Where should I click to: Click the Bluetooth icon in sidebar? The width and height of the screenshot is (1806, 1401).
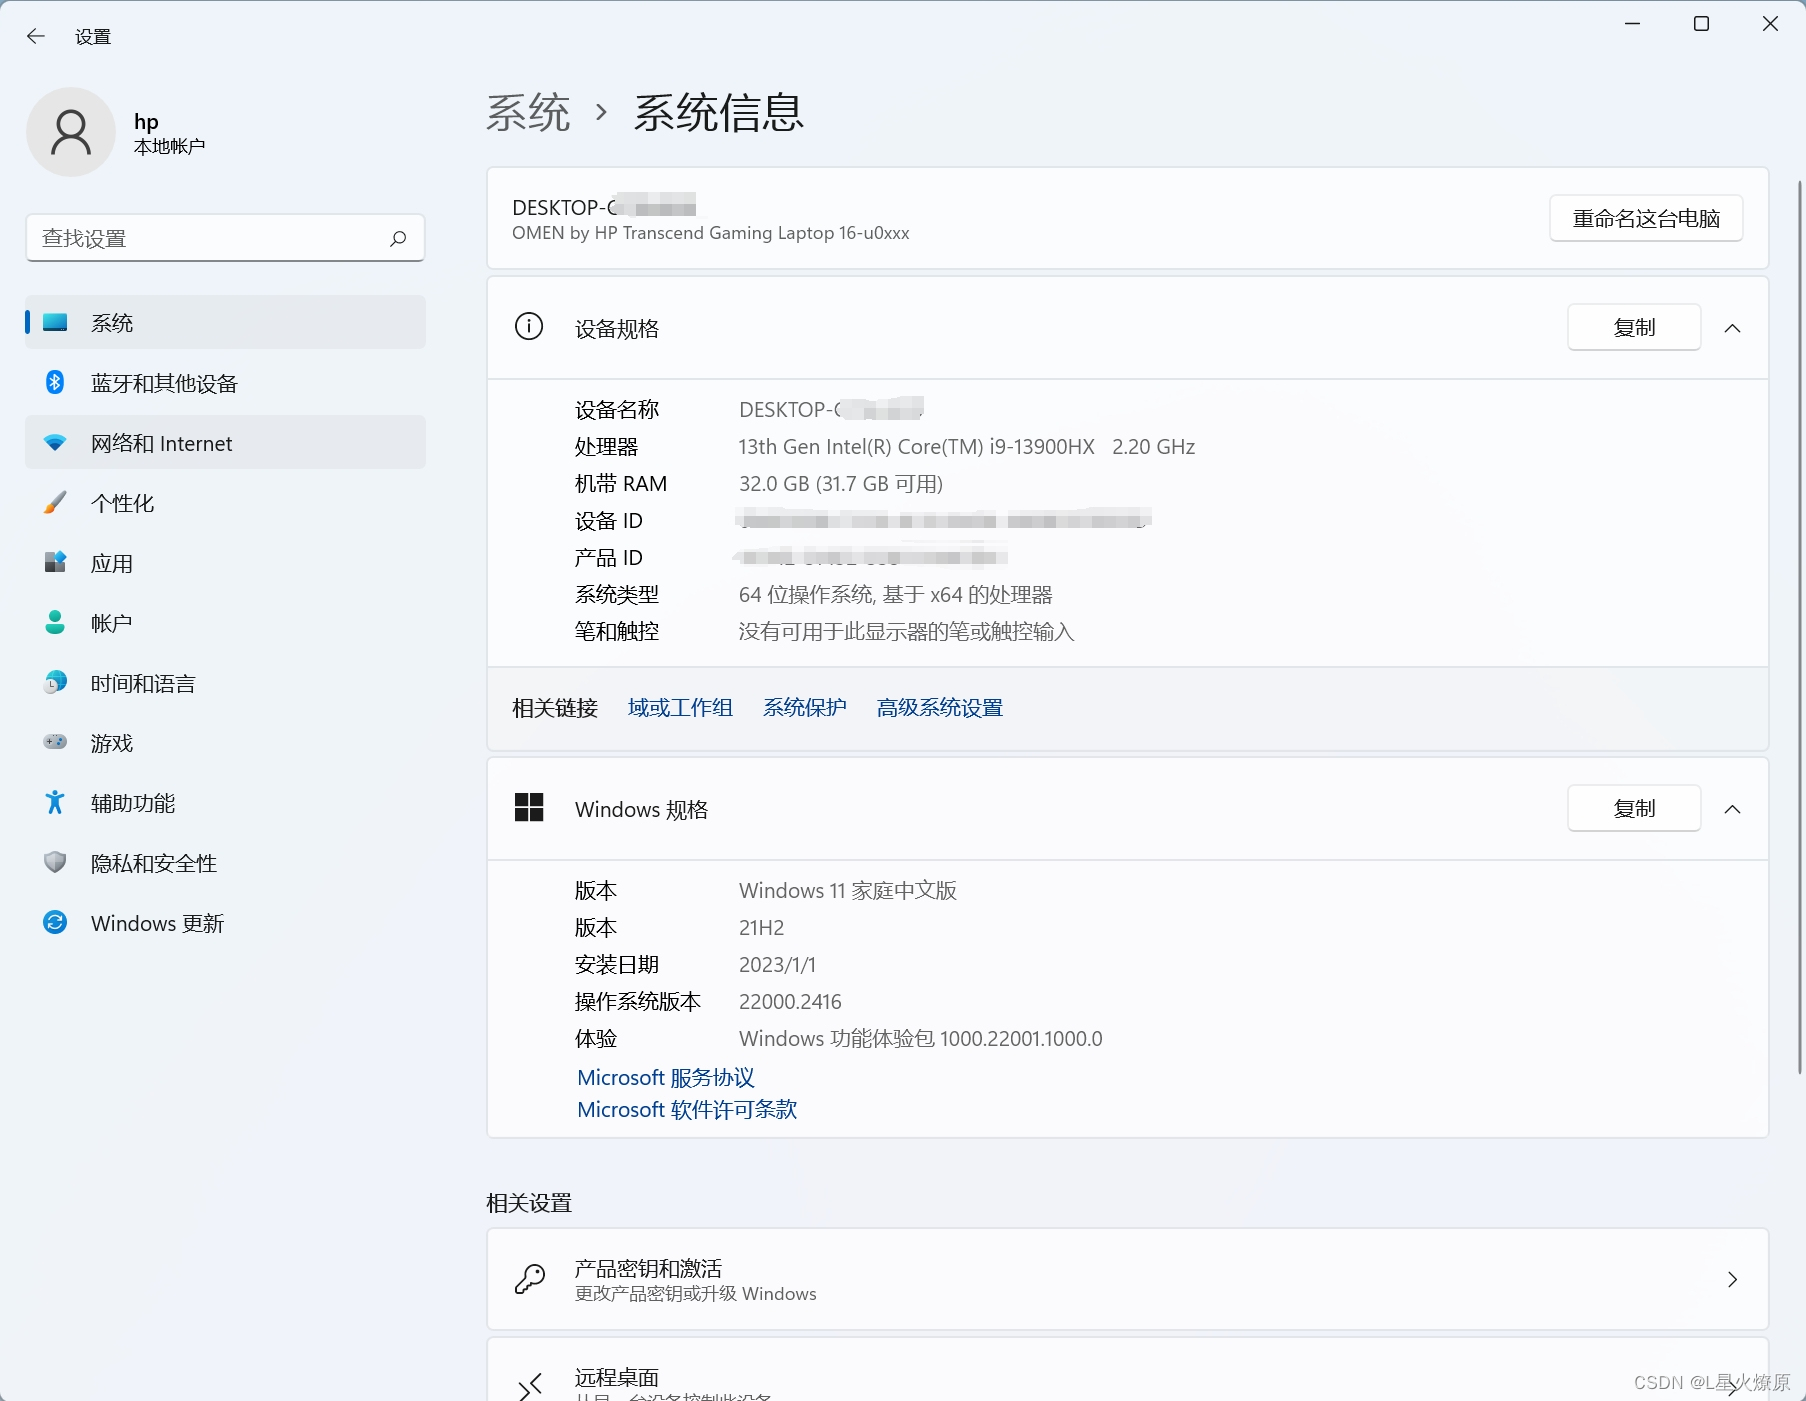coord(55,383)
